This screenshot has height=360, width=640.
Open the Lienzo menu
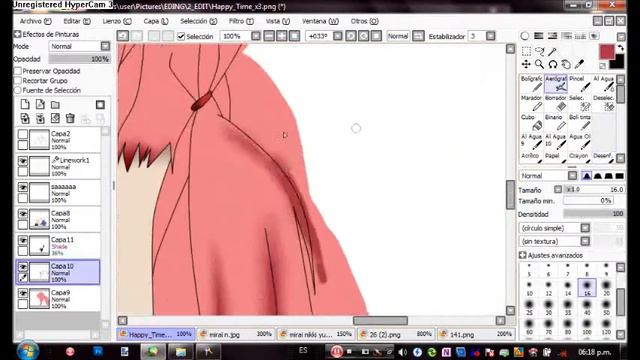pyautogui.click(x=117, y=21)
